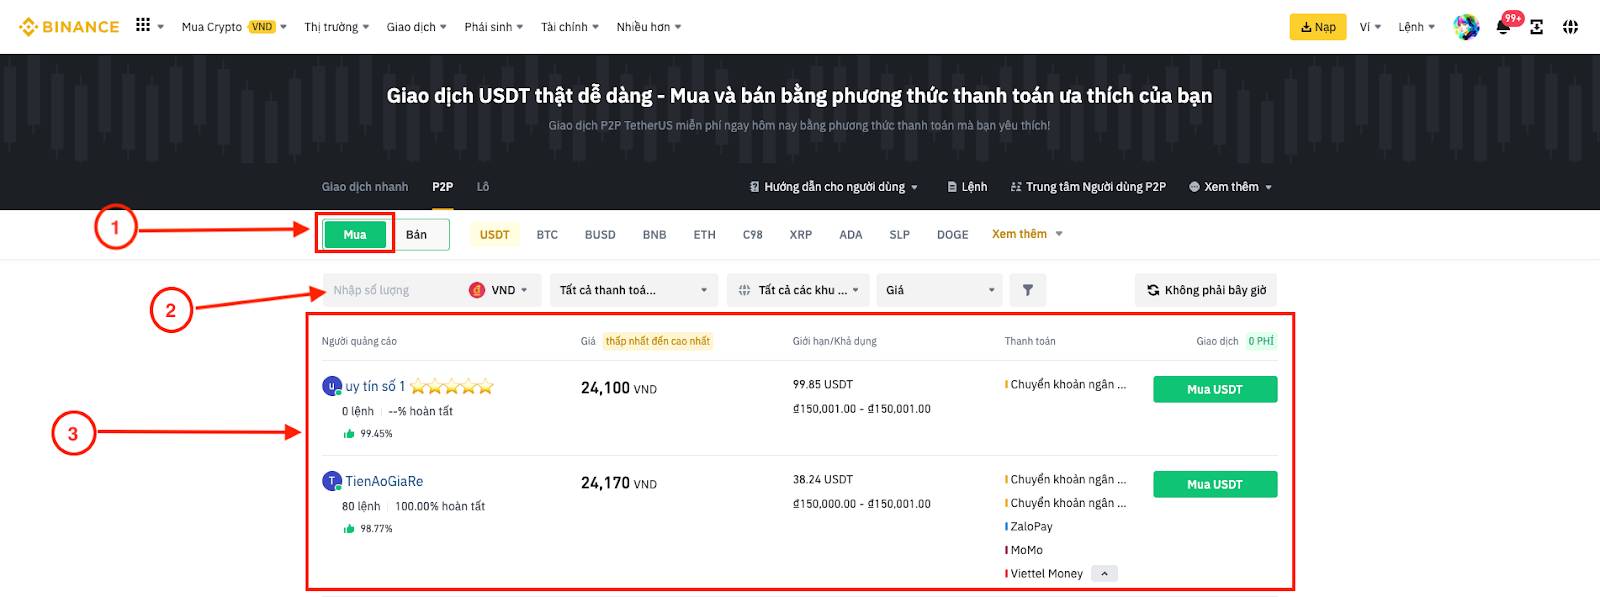Click the VND currency flag icon
Image resolution: width=1600 pixels, height=597 pixels.
click(x=477, y=290)
